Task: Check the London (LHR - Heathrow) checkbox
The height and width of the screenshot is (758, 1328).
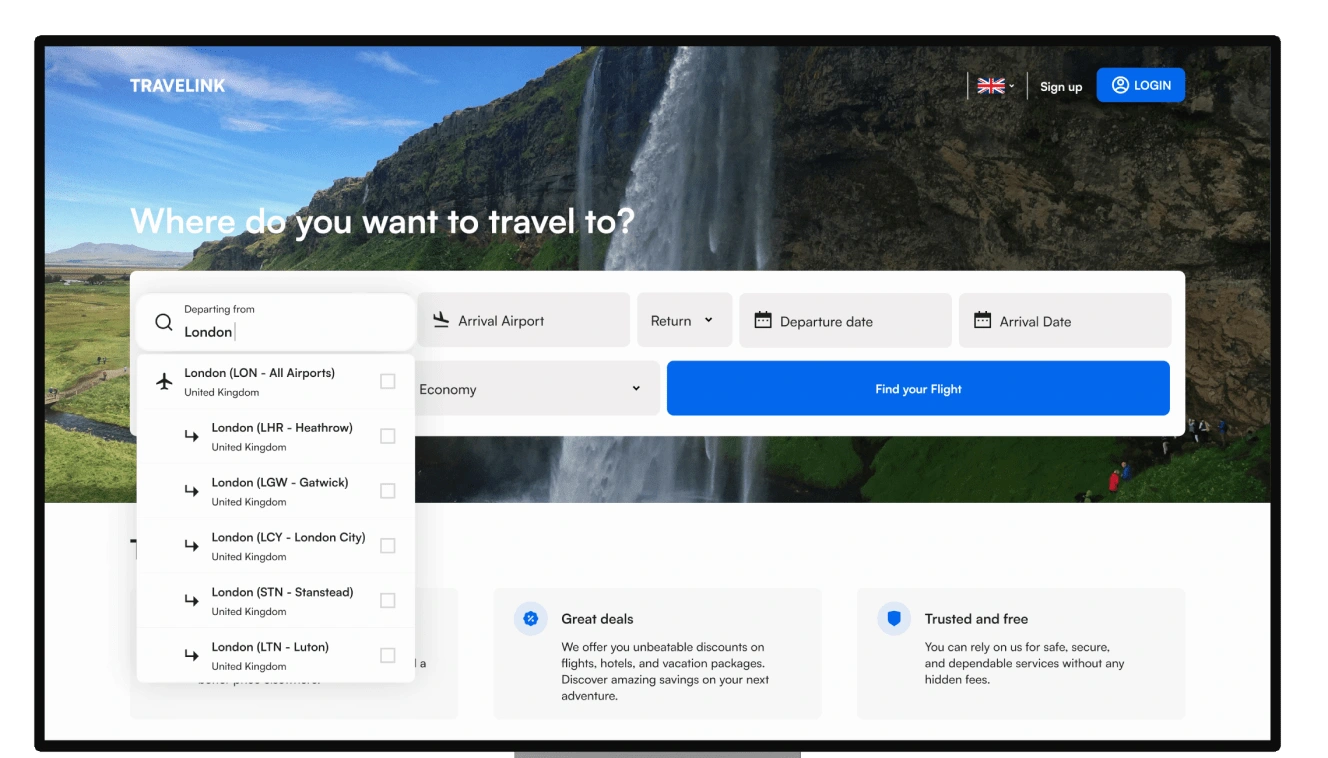Action: 388,436
